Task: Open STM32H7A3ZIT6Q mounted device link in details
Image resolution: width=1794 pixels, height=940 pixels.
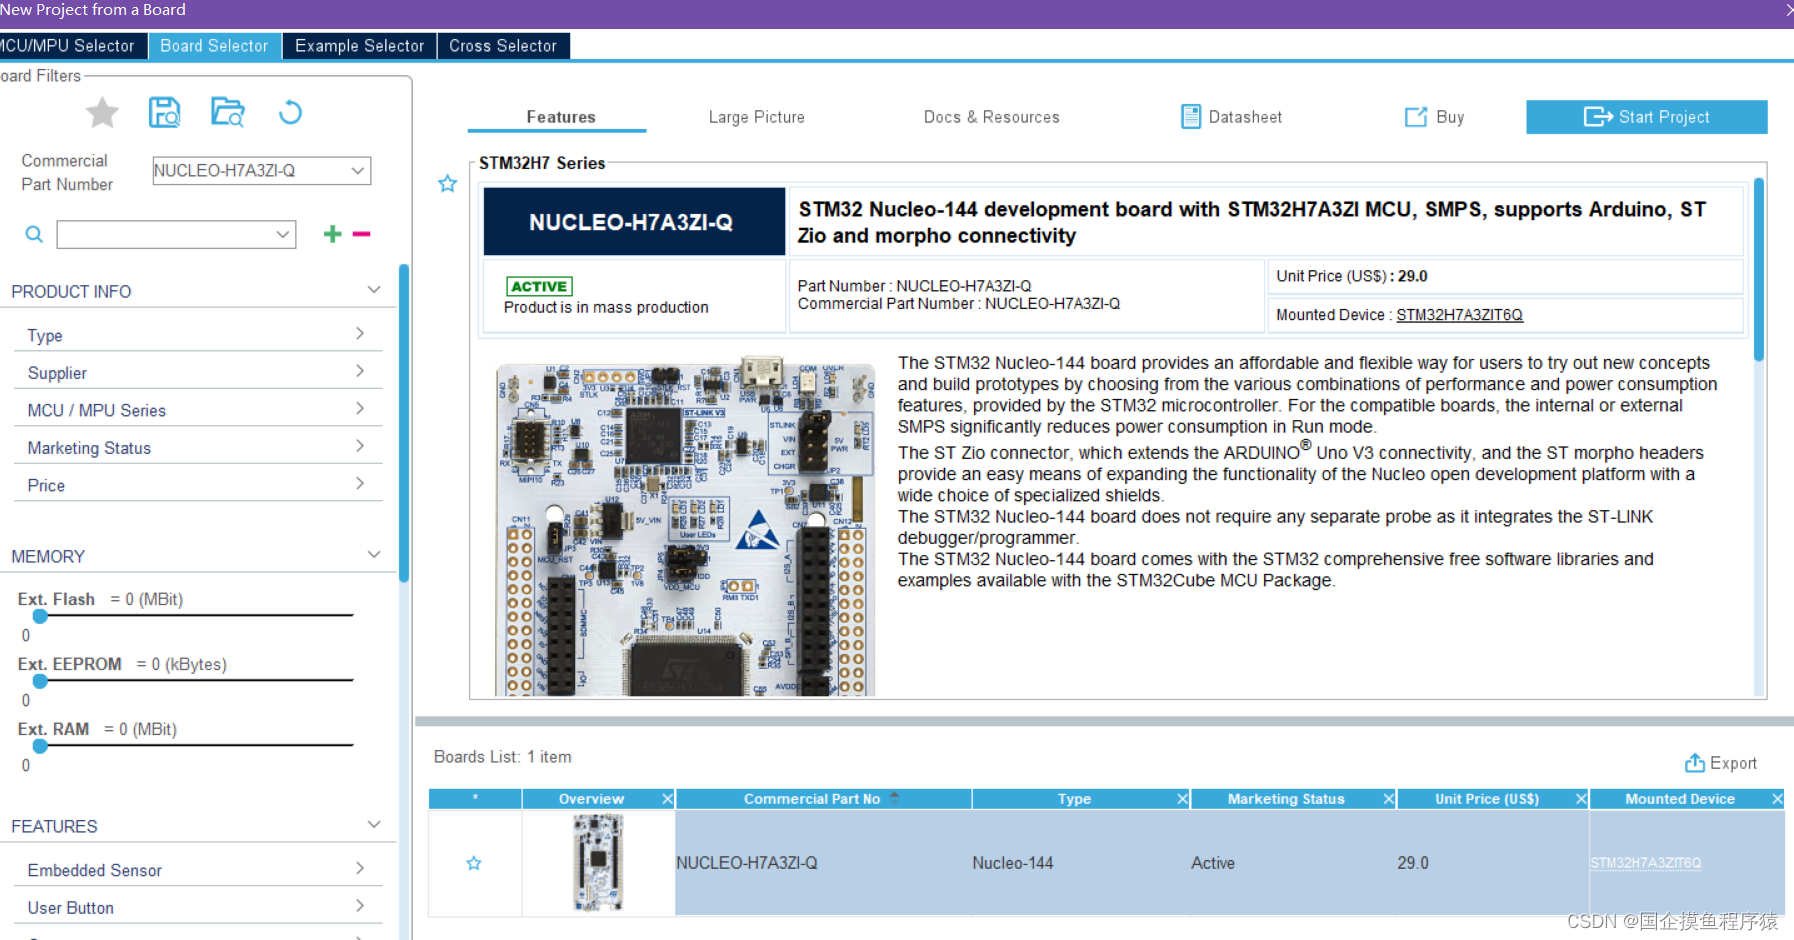Action: pyautogui.click(x=1459, y=315)
